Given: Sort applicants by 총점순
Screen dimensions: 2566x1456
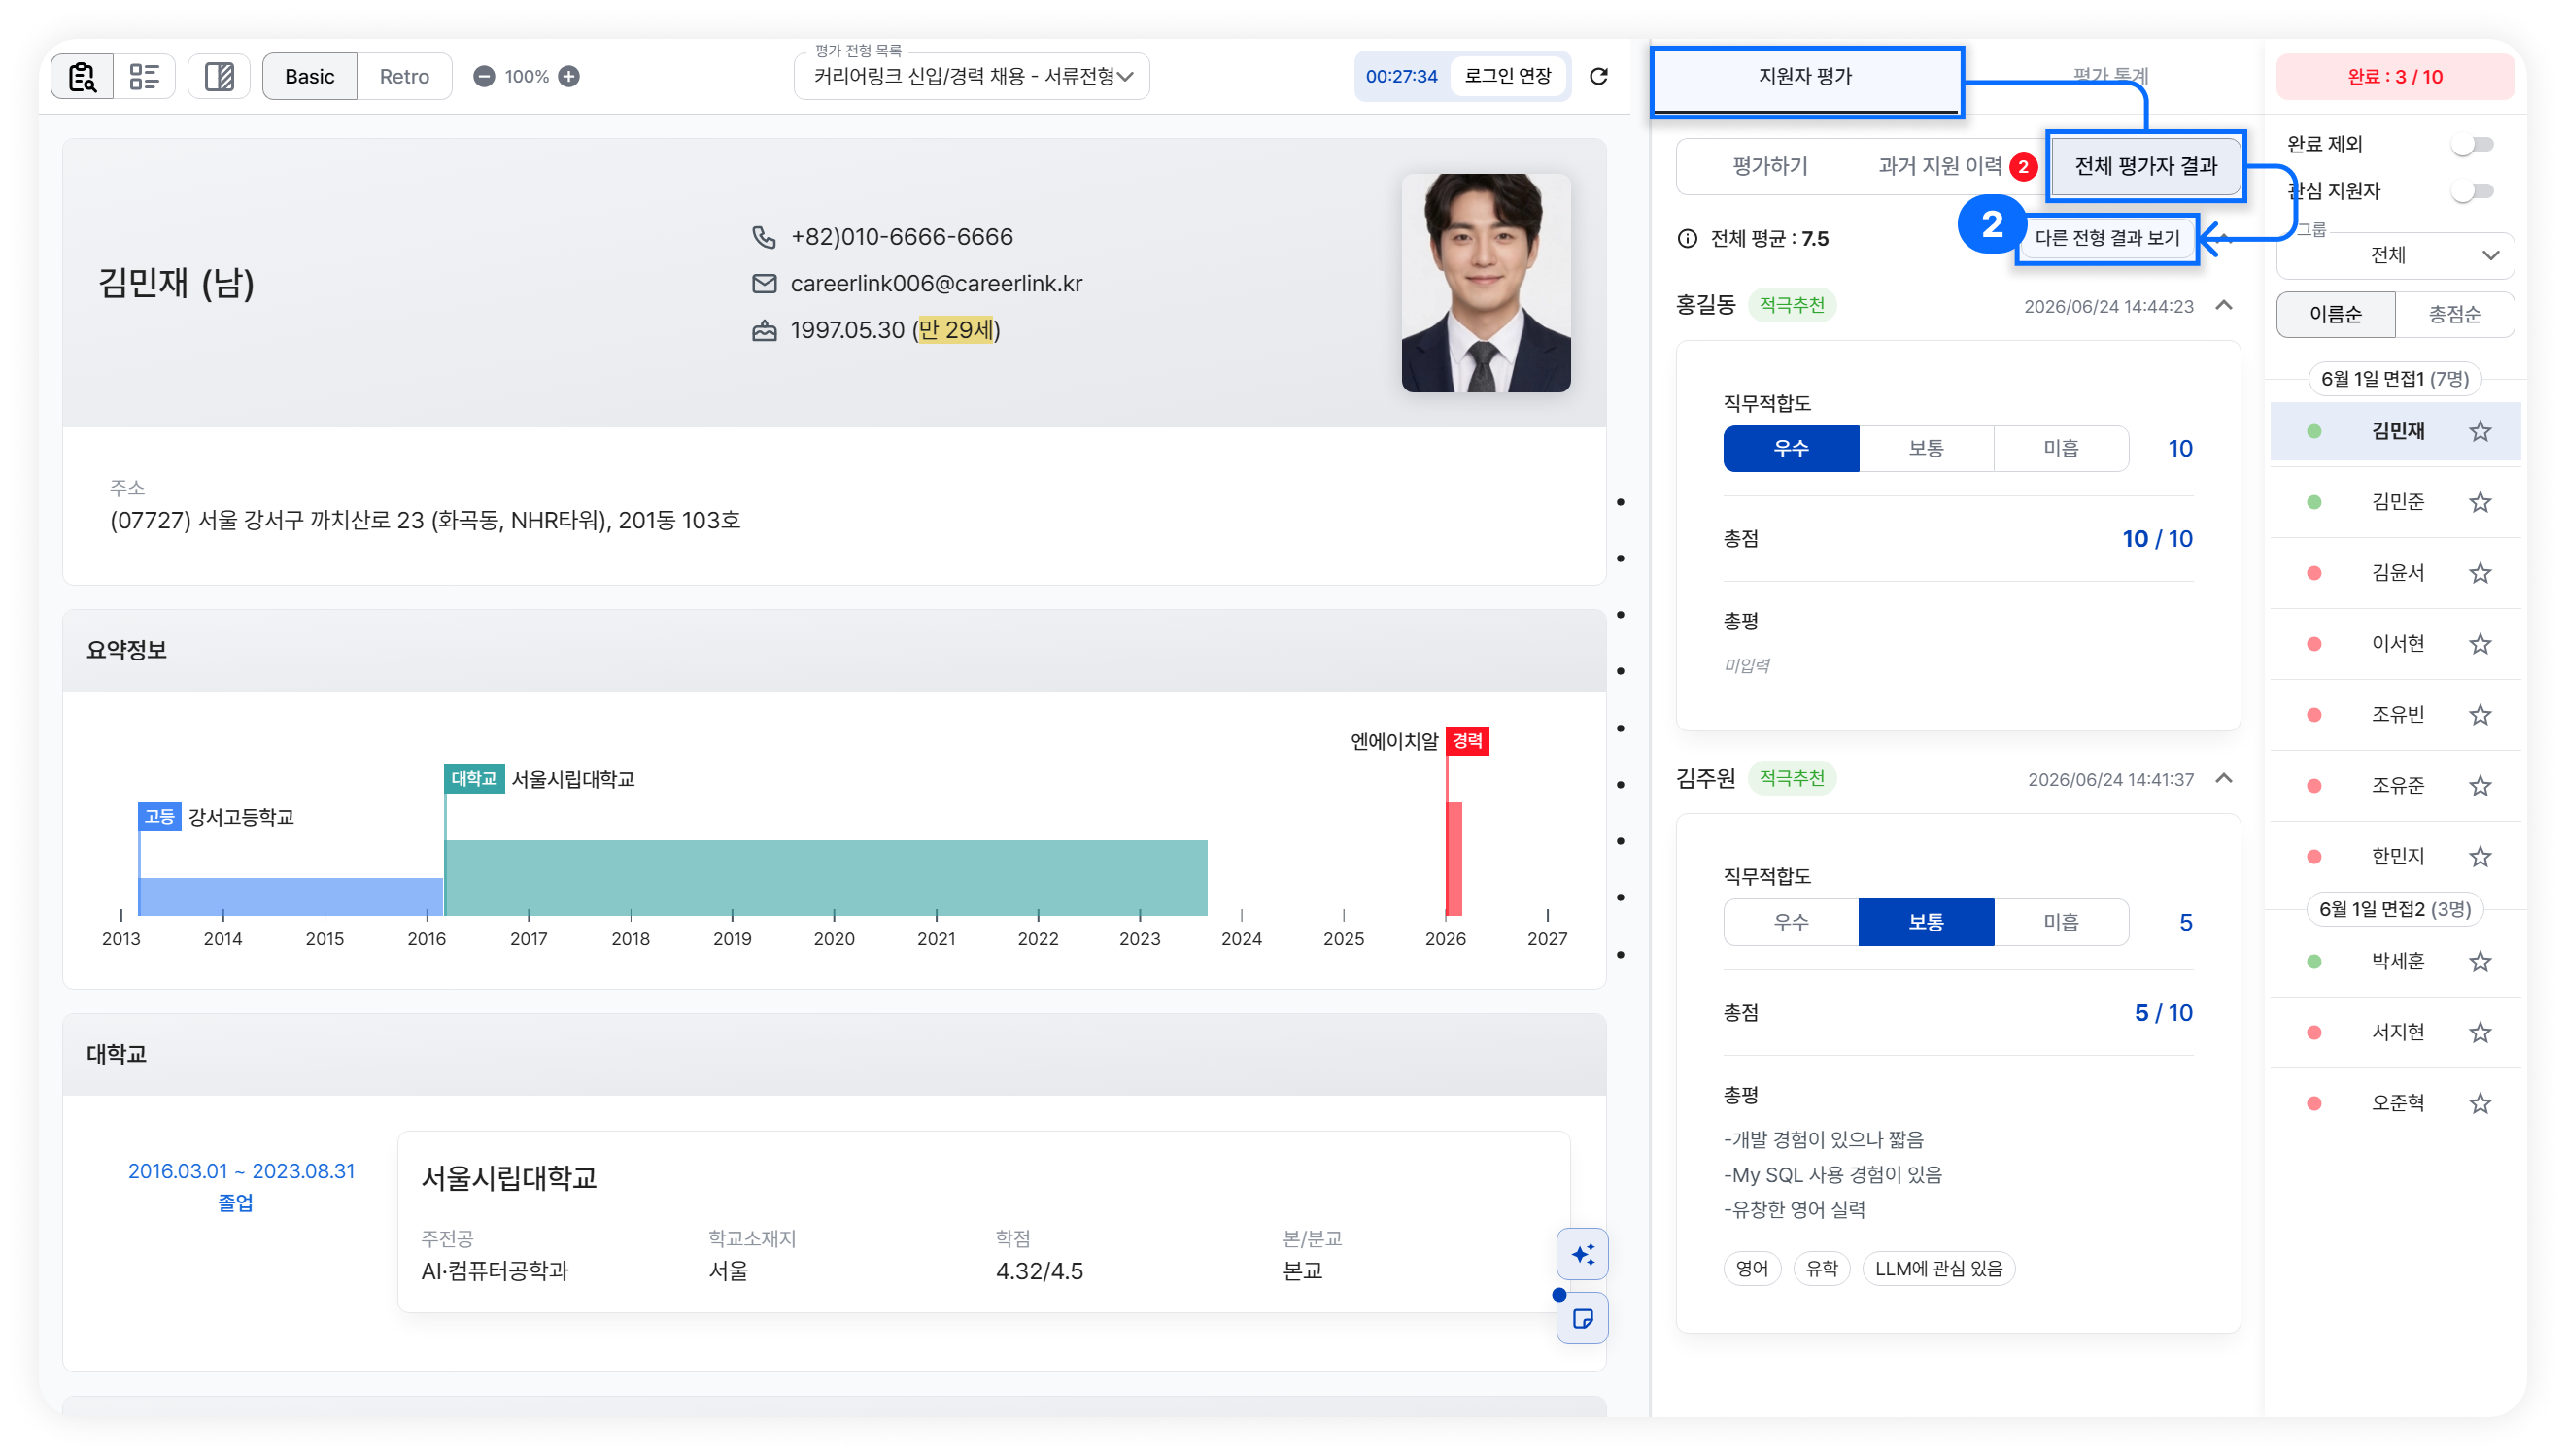Looking at the screenshot, I should 2455,315.
